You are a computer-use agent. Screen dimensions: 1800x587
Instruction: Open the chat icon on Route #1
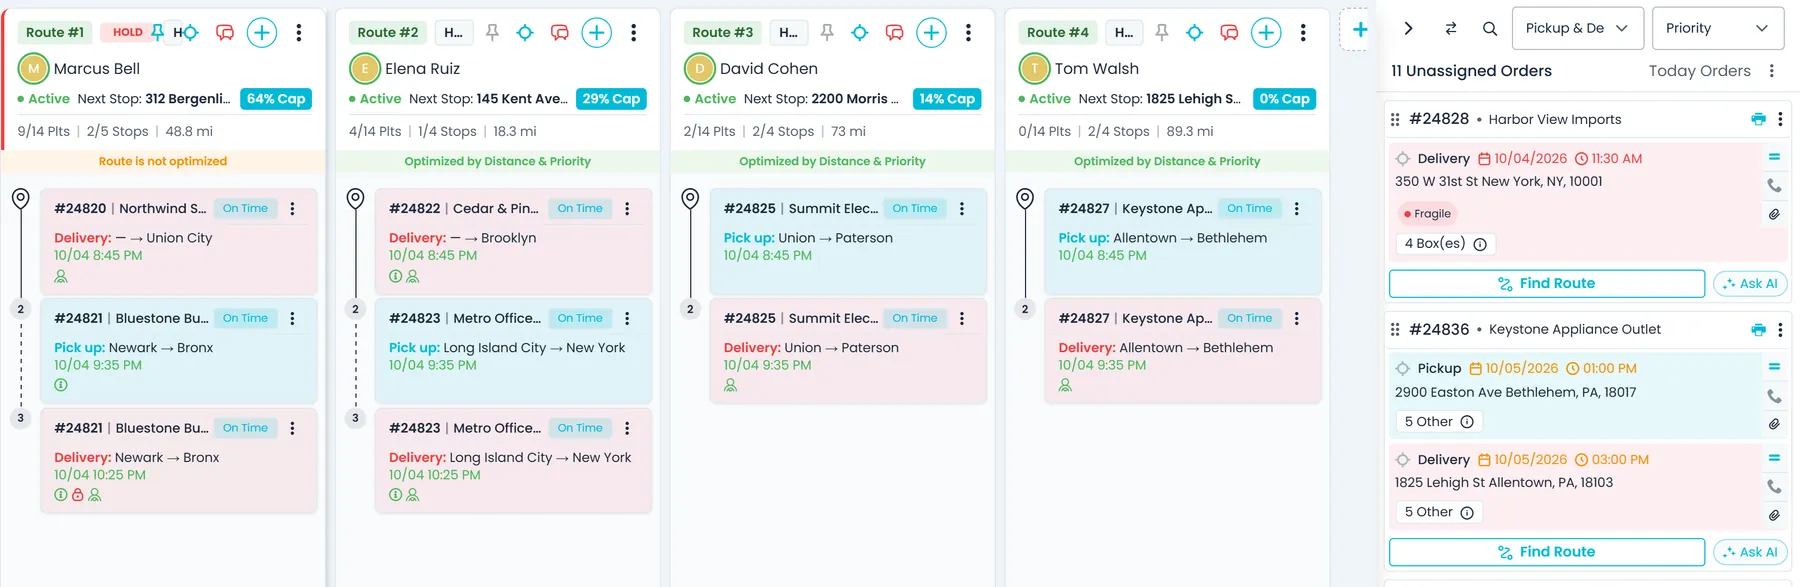point(225,33)
